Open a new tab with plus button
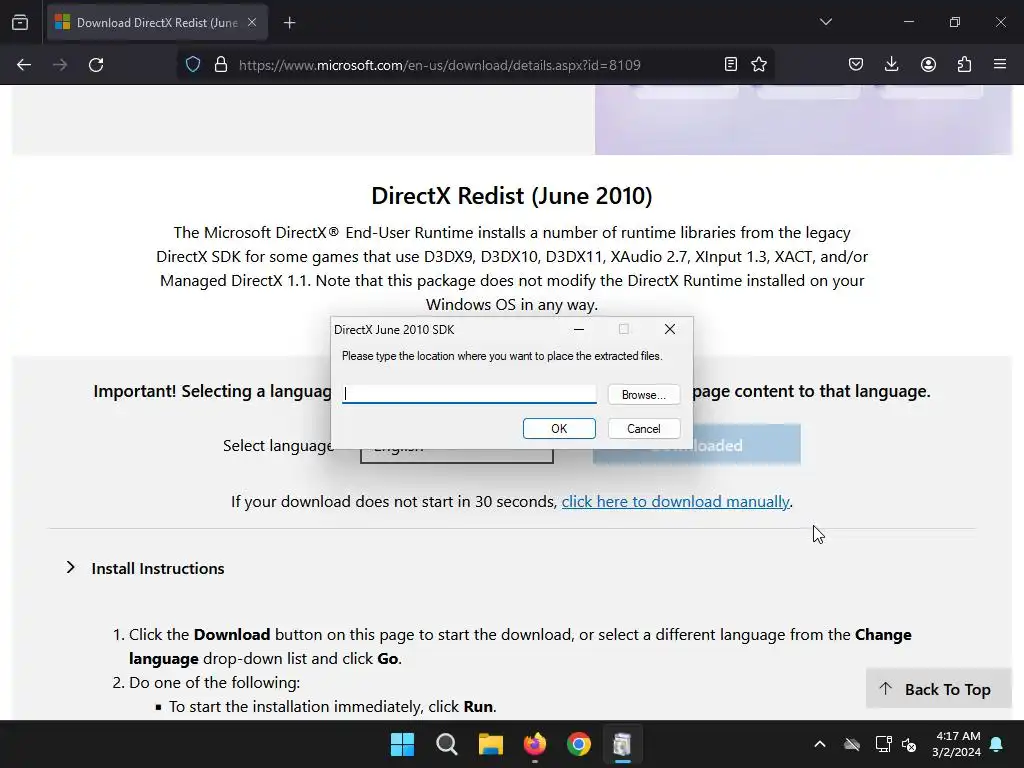The height and width of the screenshot is (768, 1024). [x=289, y=23]
